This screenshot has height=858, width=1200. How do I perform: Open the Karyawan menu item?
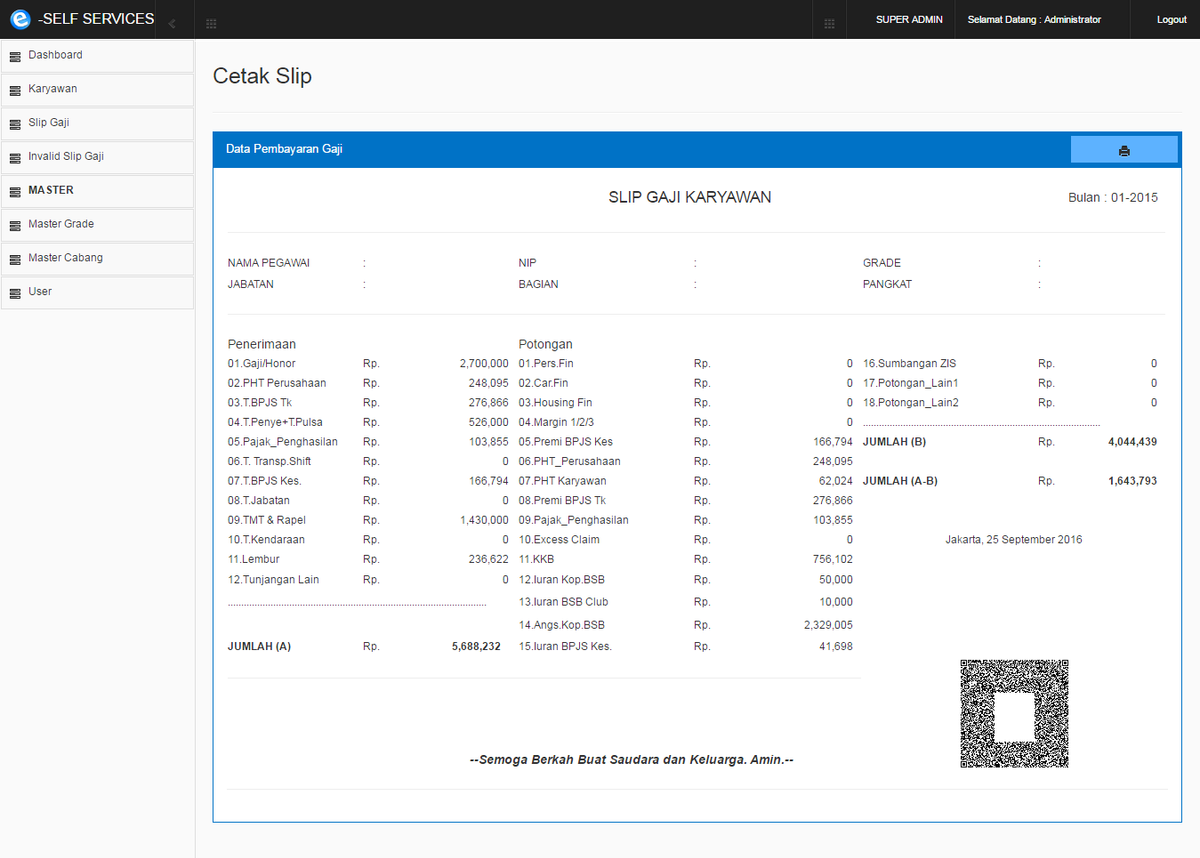pyautogui.click(x=97, y=89)
